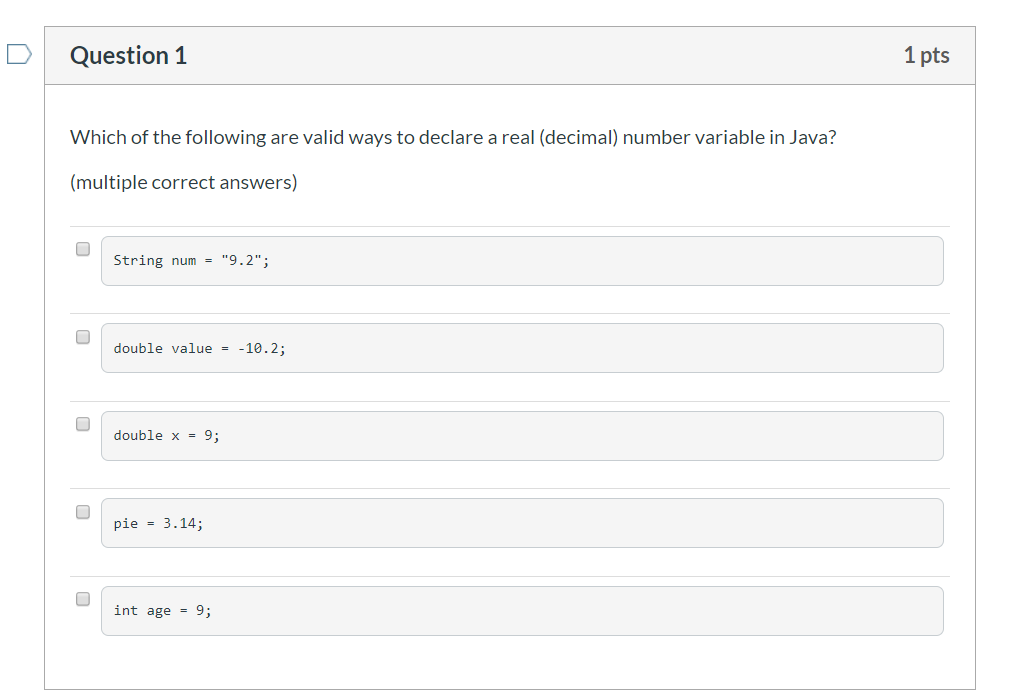Tick the checkbox for double value = -10.2
The width and height of the screenshot is (1009, 694).
[83, 337]
